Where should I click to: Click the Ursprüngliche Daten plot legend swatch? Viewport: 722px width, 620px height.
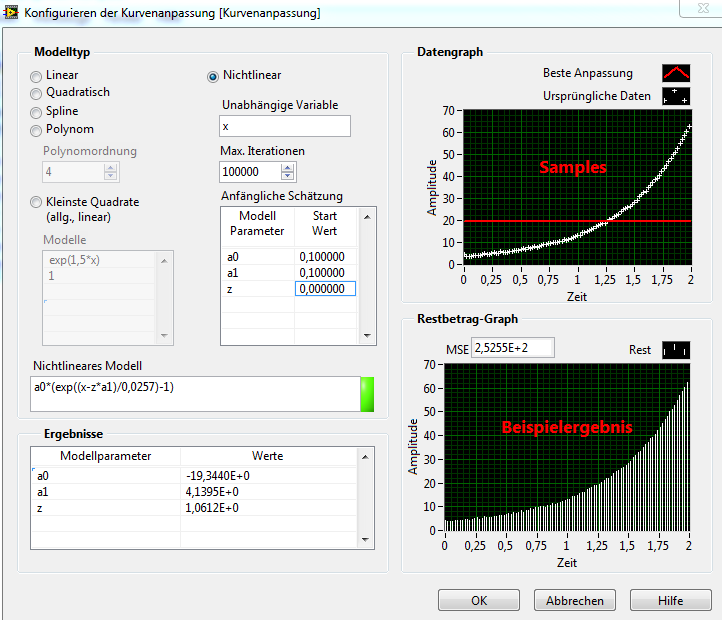click(676, 96)
